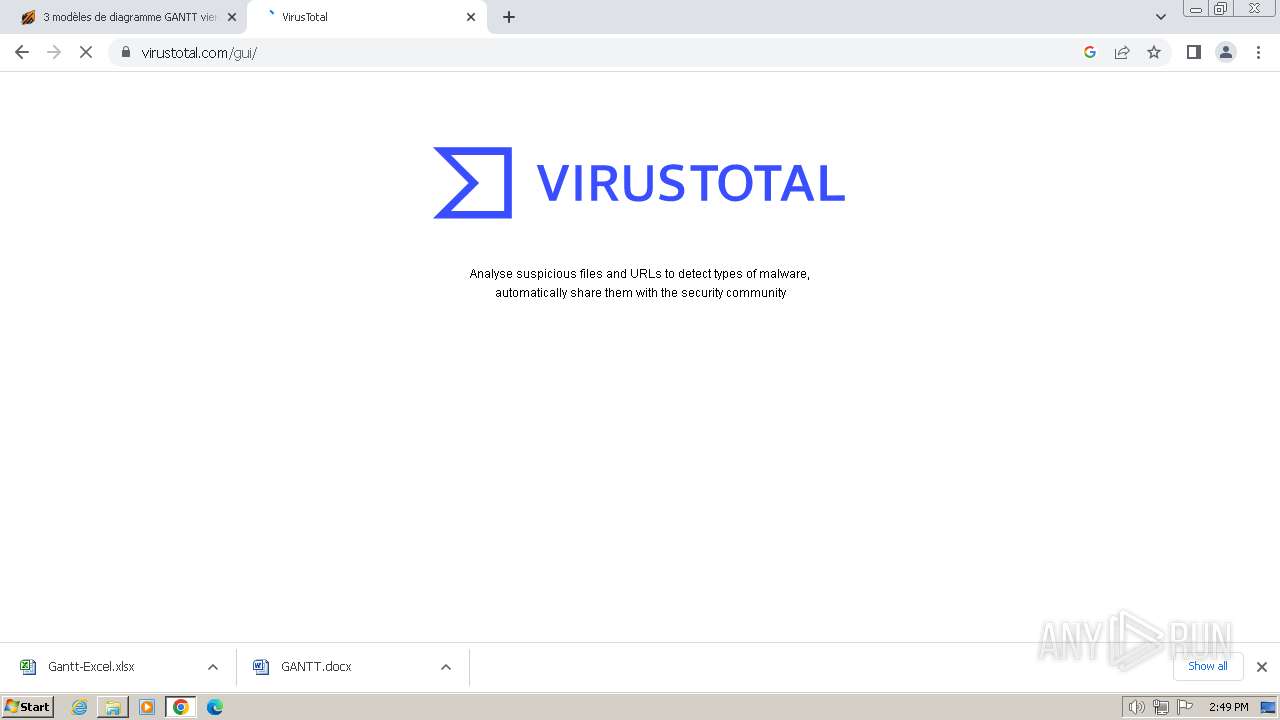Image resolution: width=1280 pixels, height=720 pixels.
Task: Go back to the previous page
Action: tap(22, 52)
